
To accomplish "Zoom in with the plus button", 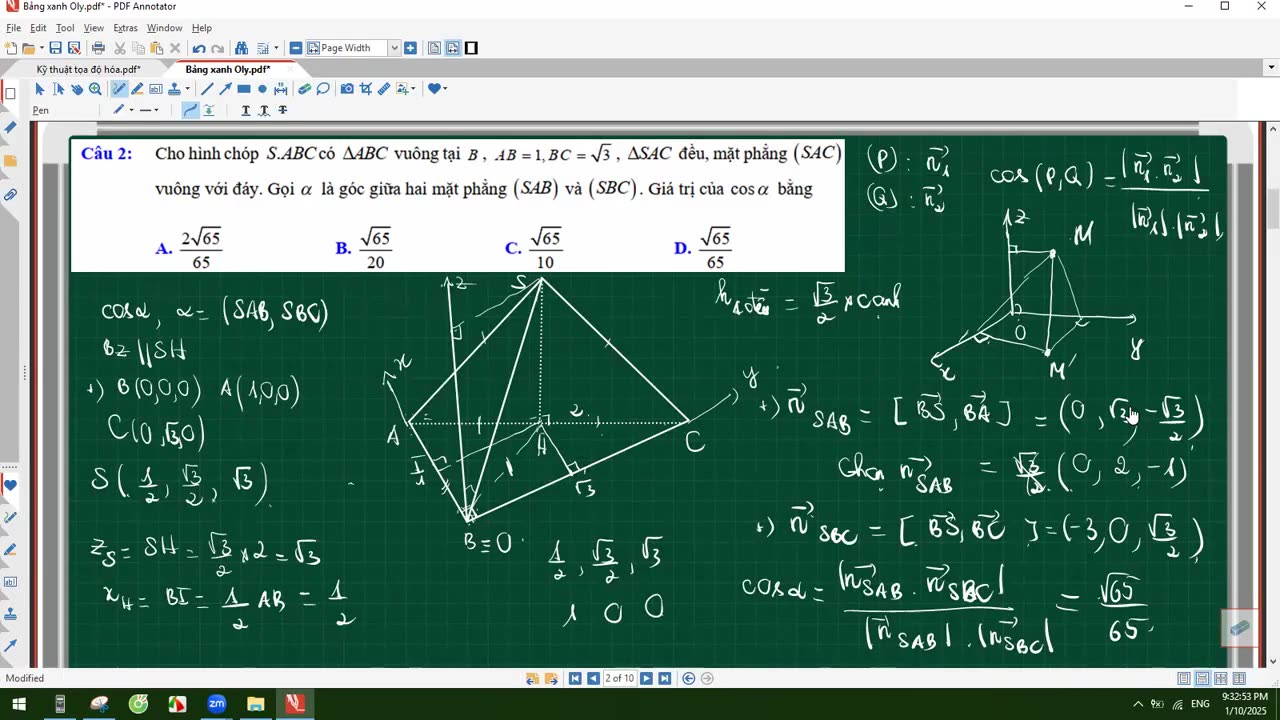I will point(410,48).
